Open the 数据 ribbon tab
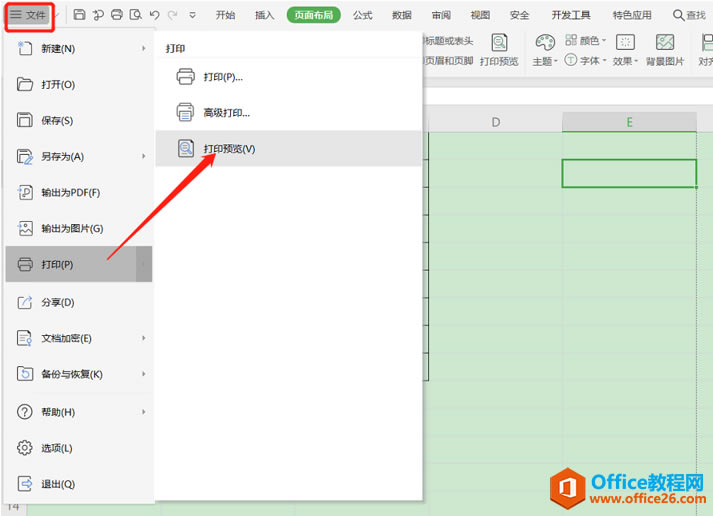This screenshot has width=713, height=516. [x=402, y=15]
